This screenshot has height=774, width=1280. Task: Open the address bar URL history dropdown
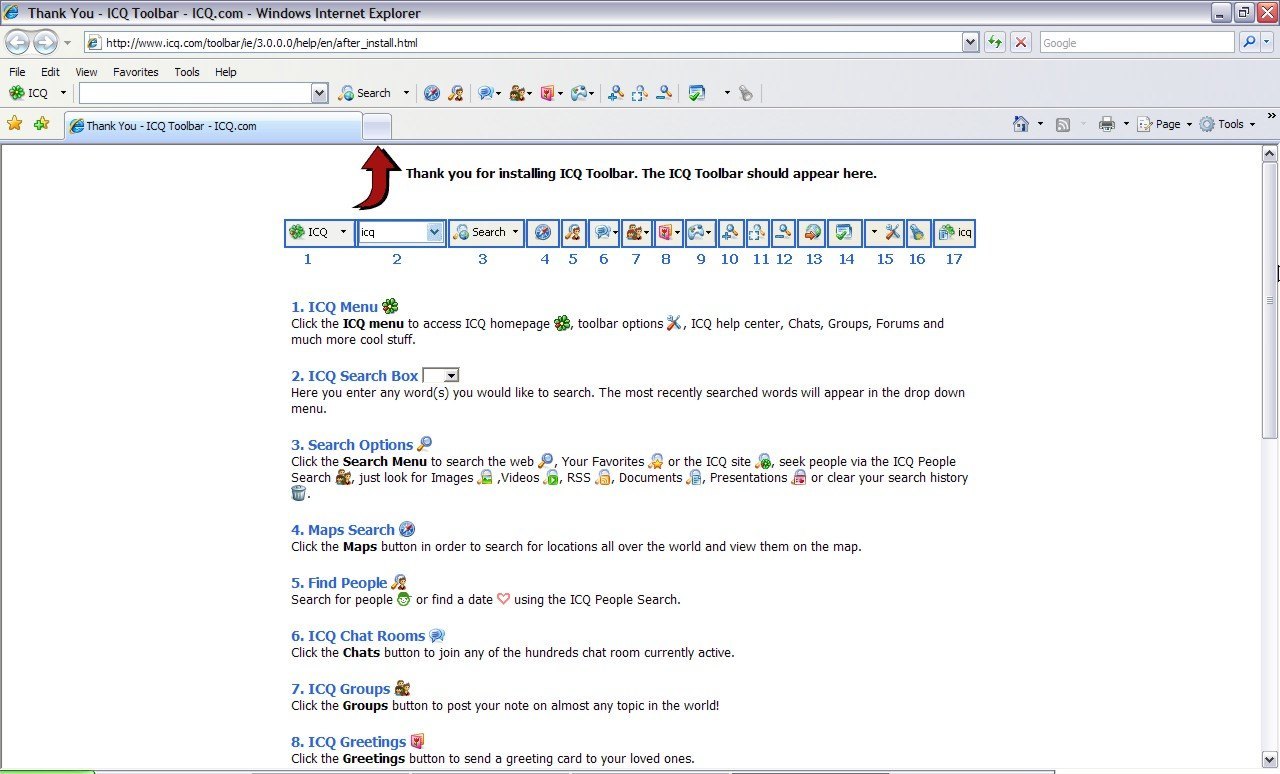click(x=970, y=43)
